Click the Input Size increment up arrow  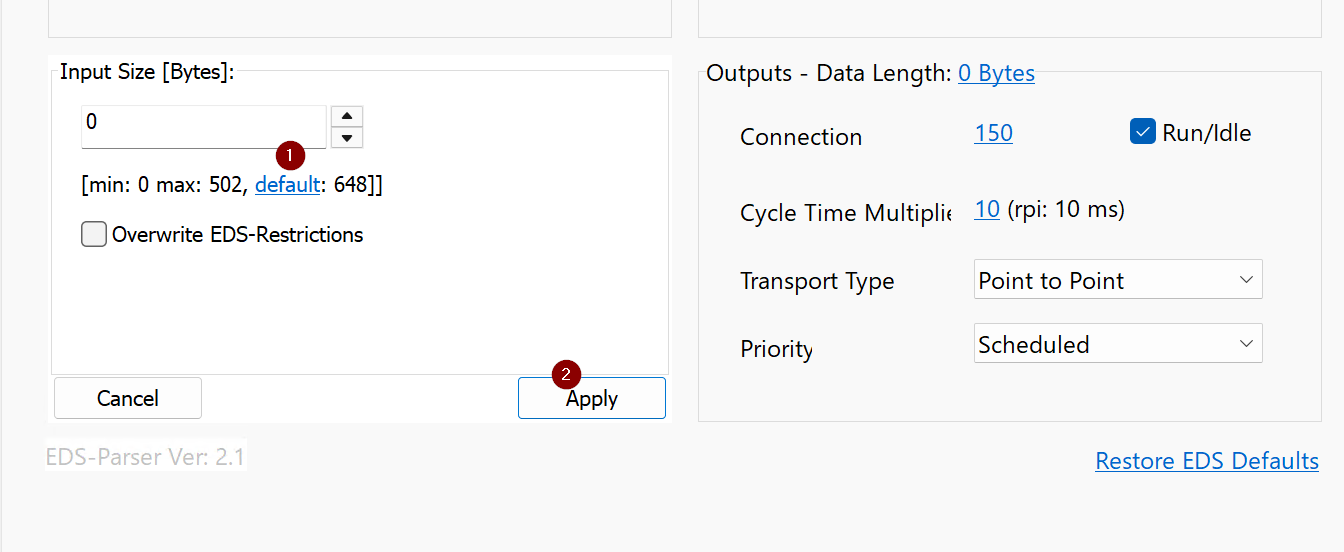[346, 115]
